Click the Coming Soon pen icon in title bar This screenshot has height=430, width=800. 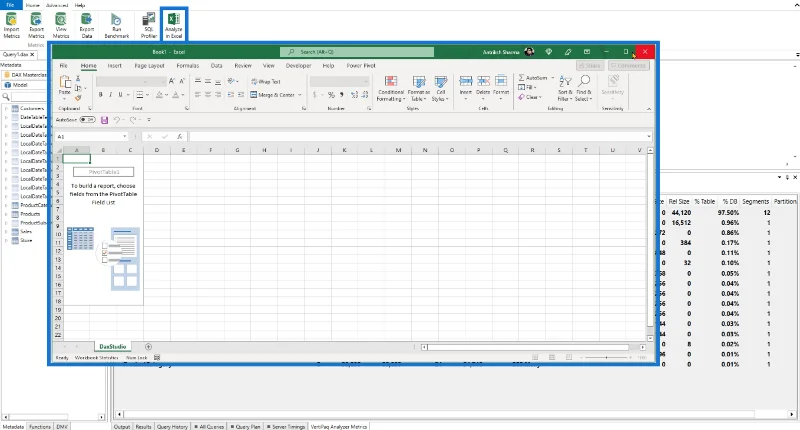point(568,52)
